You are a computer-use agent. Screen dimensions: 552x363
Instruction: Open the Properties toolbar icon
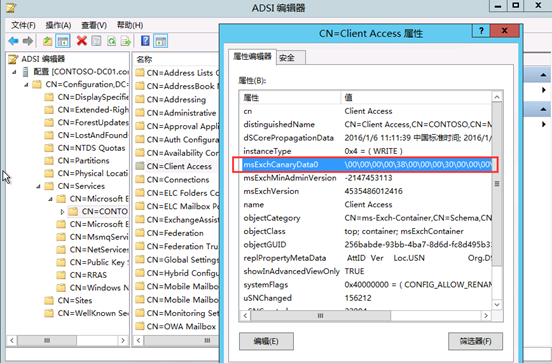pyautogui.click(x=96, y=41)
